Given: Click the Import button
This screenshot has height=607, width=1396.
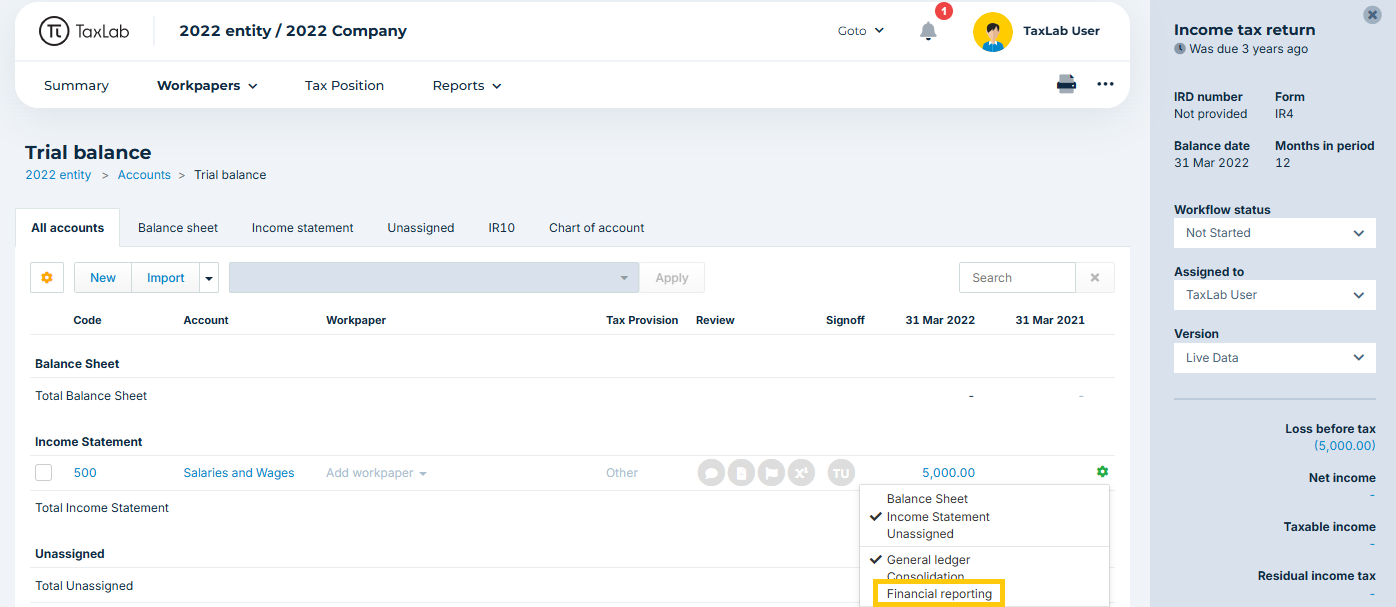Looking at the screenshot, I should [x=166, y=278].
